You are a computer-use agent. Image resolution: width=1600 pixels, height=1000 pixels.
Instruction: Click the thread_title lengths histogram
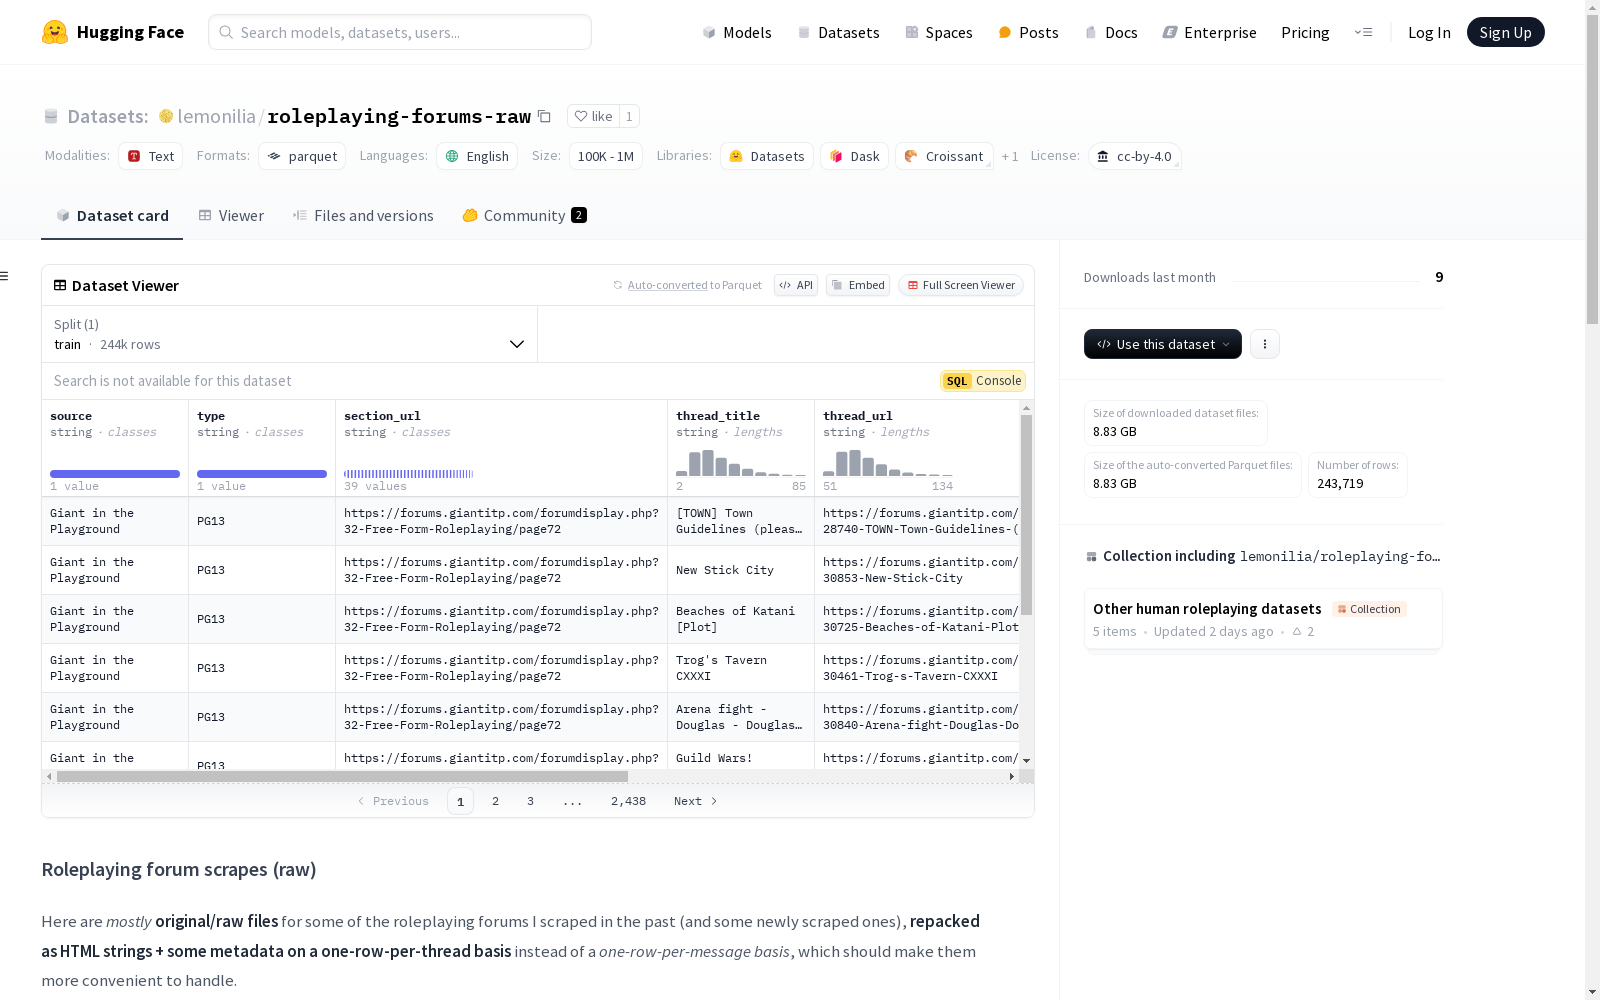pos(741,463)
